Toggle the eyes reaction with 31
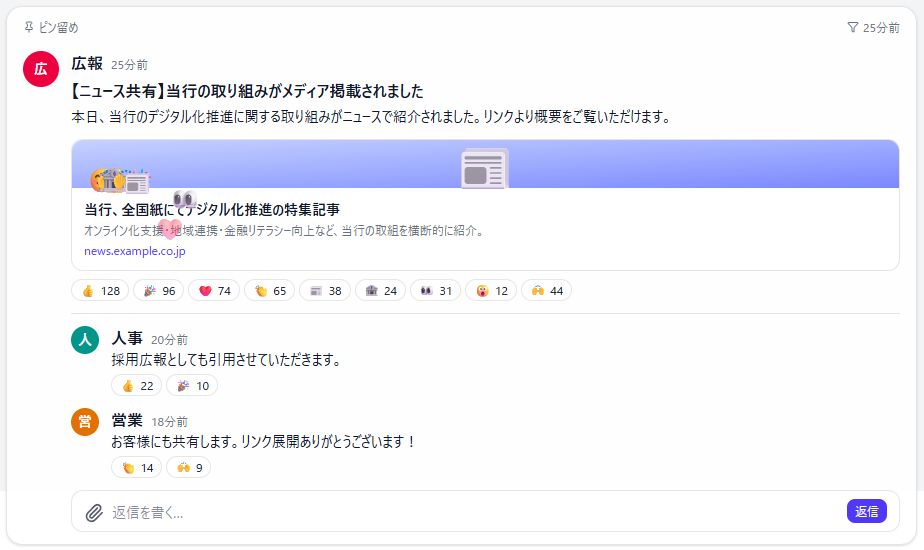 pyautogui.click(x=435, y=291)
